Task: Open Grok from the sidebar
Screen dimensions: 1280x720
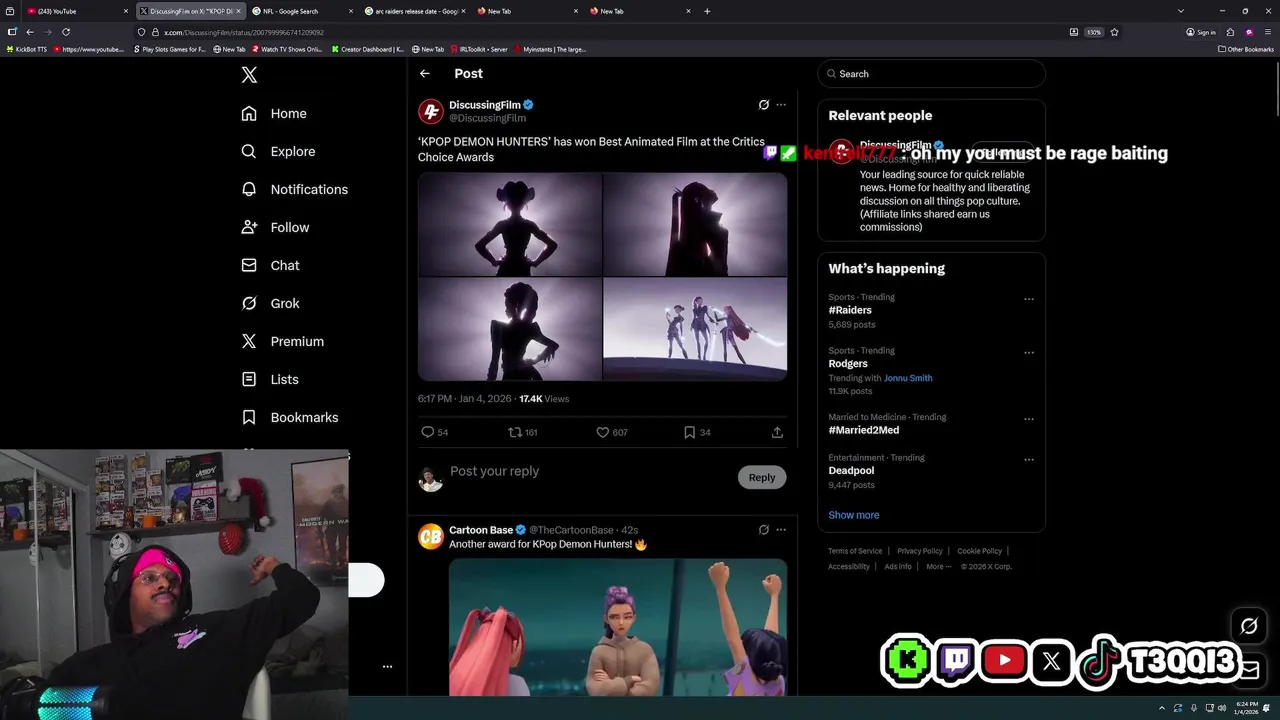Action: click(x=270, y=303)
